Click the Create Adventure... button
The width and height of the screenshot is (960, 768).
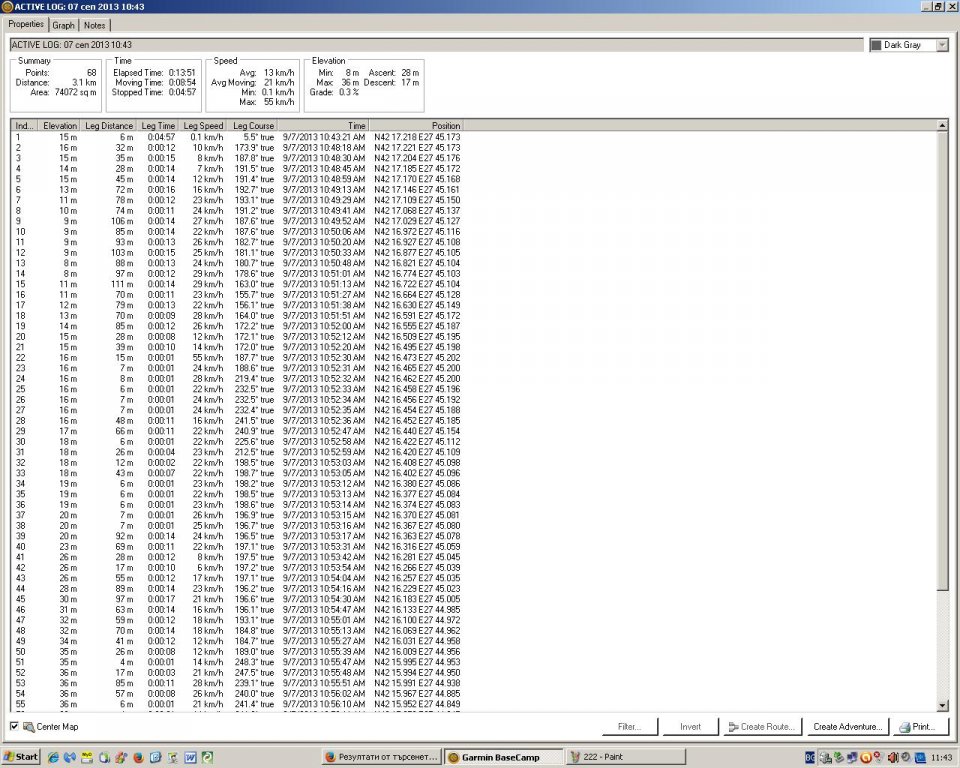tap(847, 726)
